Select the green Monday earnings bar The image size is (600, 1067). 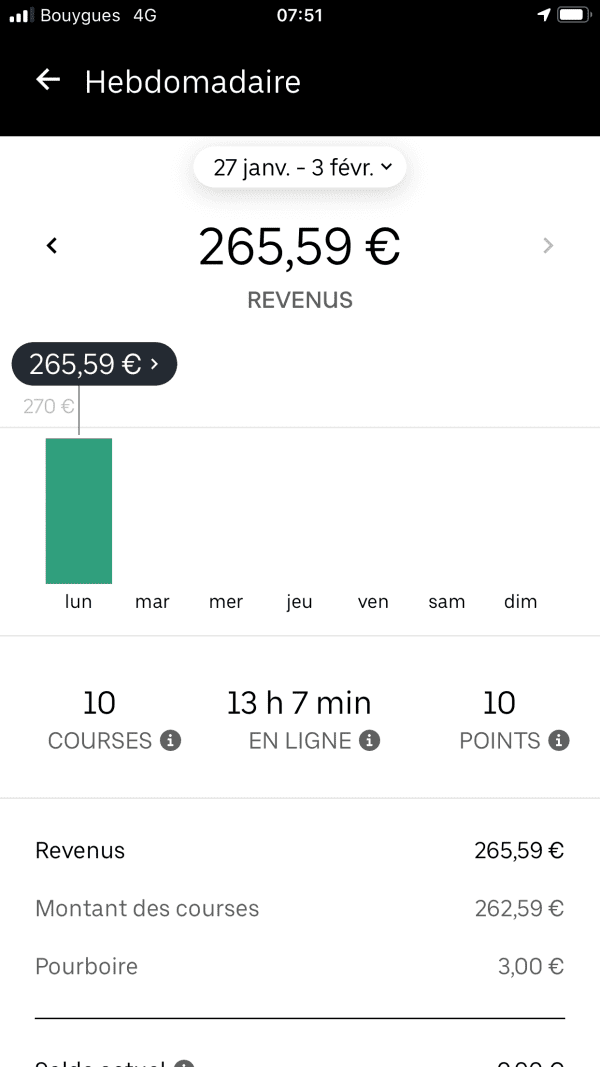79,510
